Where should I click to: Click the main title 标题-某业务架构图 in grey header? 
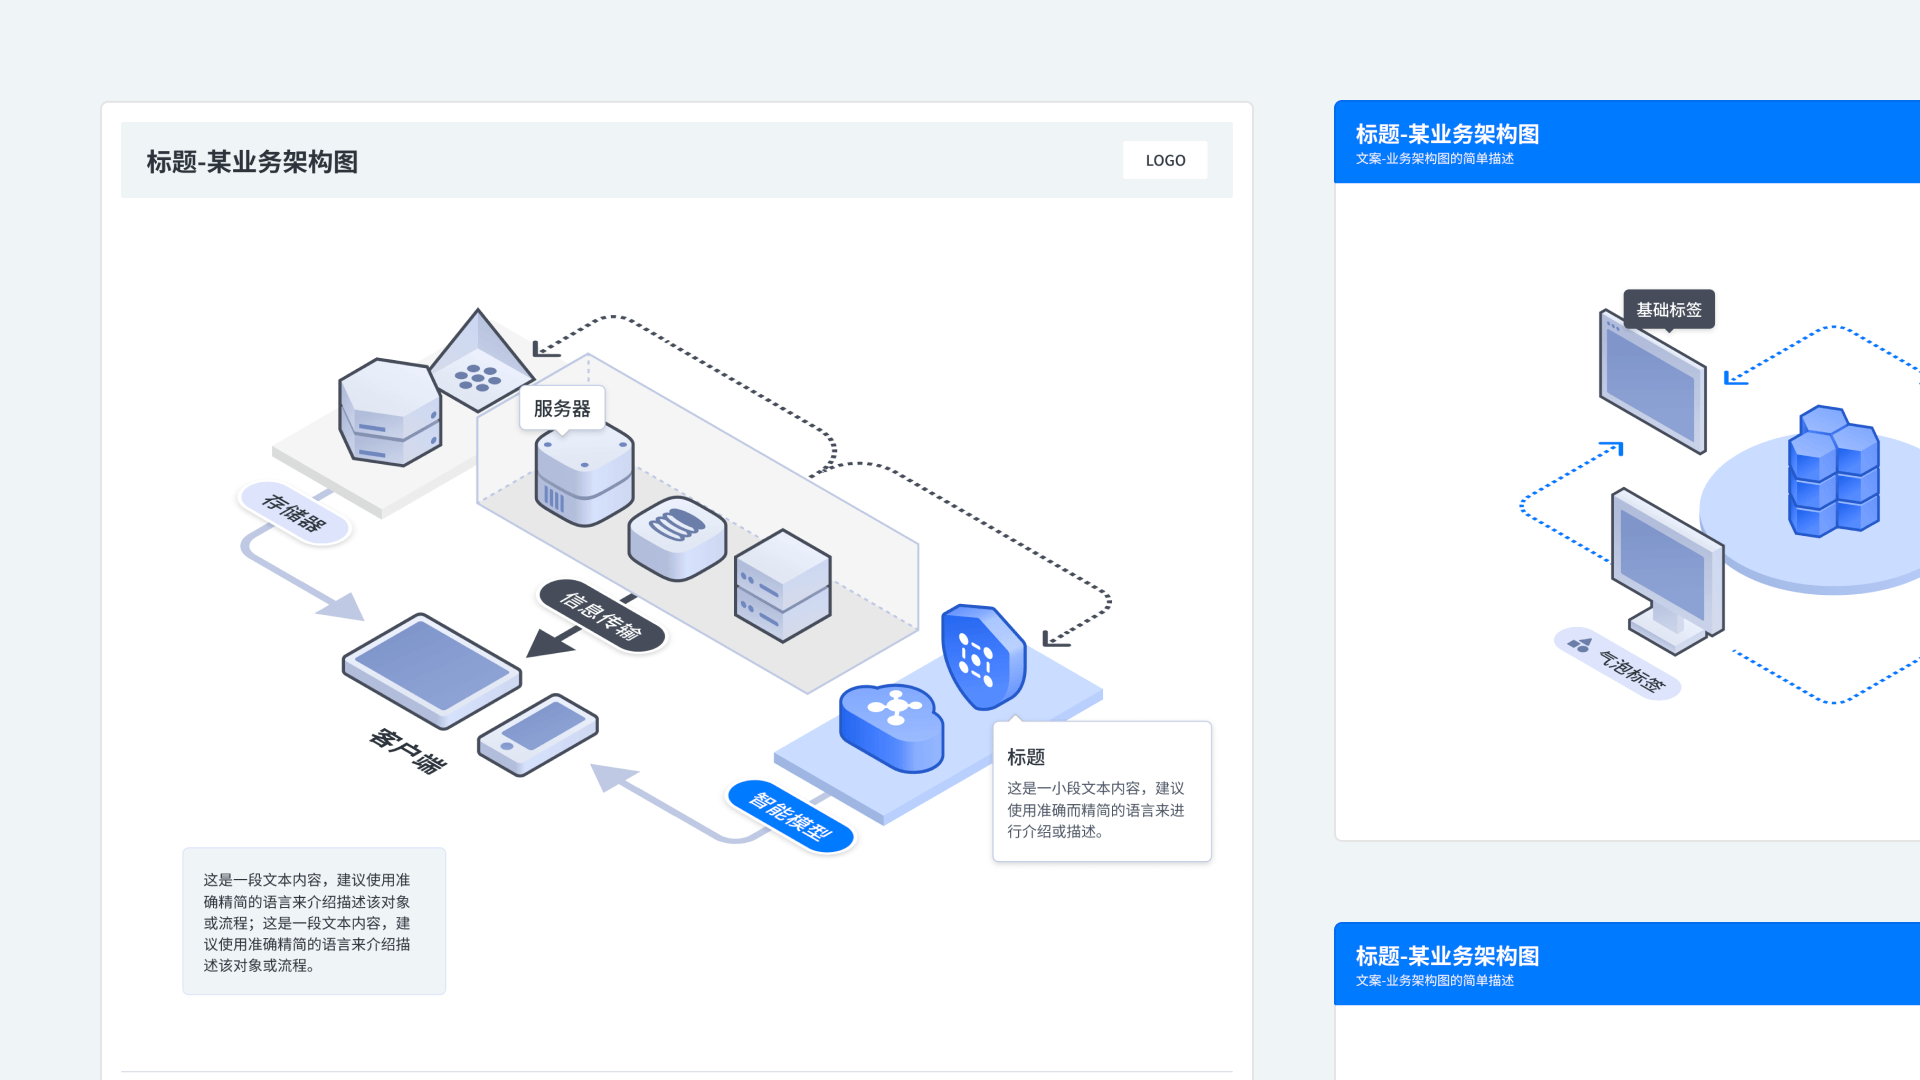tap(252, 162)
